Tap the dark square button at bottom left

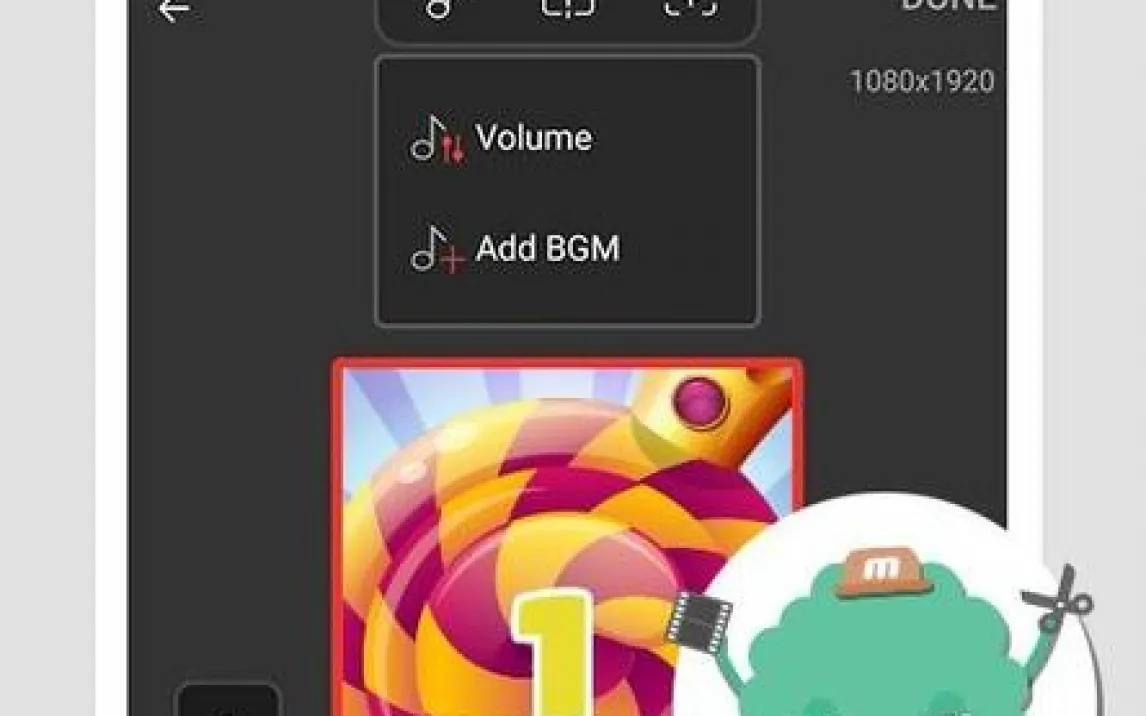tap(228, 698)
